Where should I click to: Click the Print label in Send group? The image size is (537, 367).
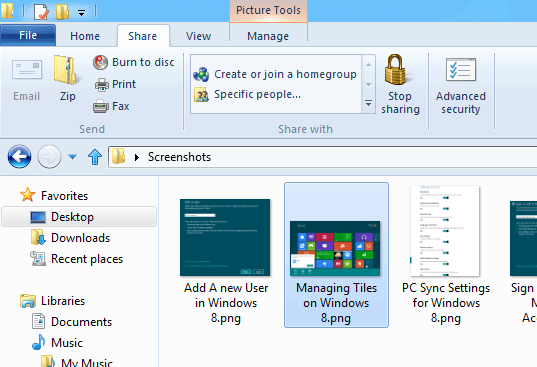[124, 84]
